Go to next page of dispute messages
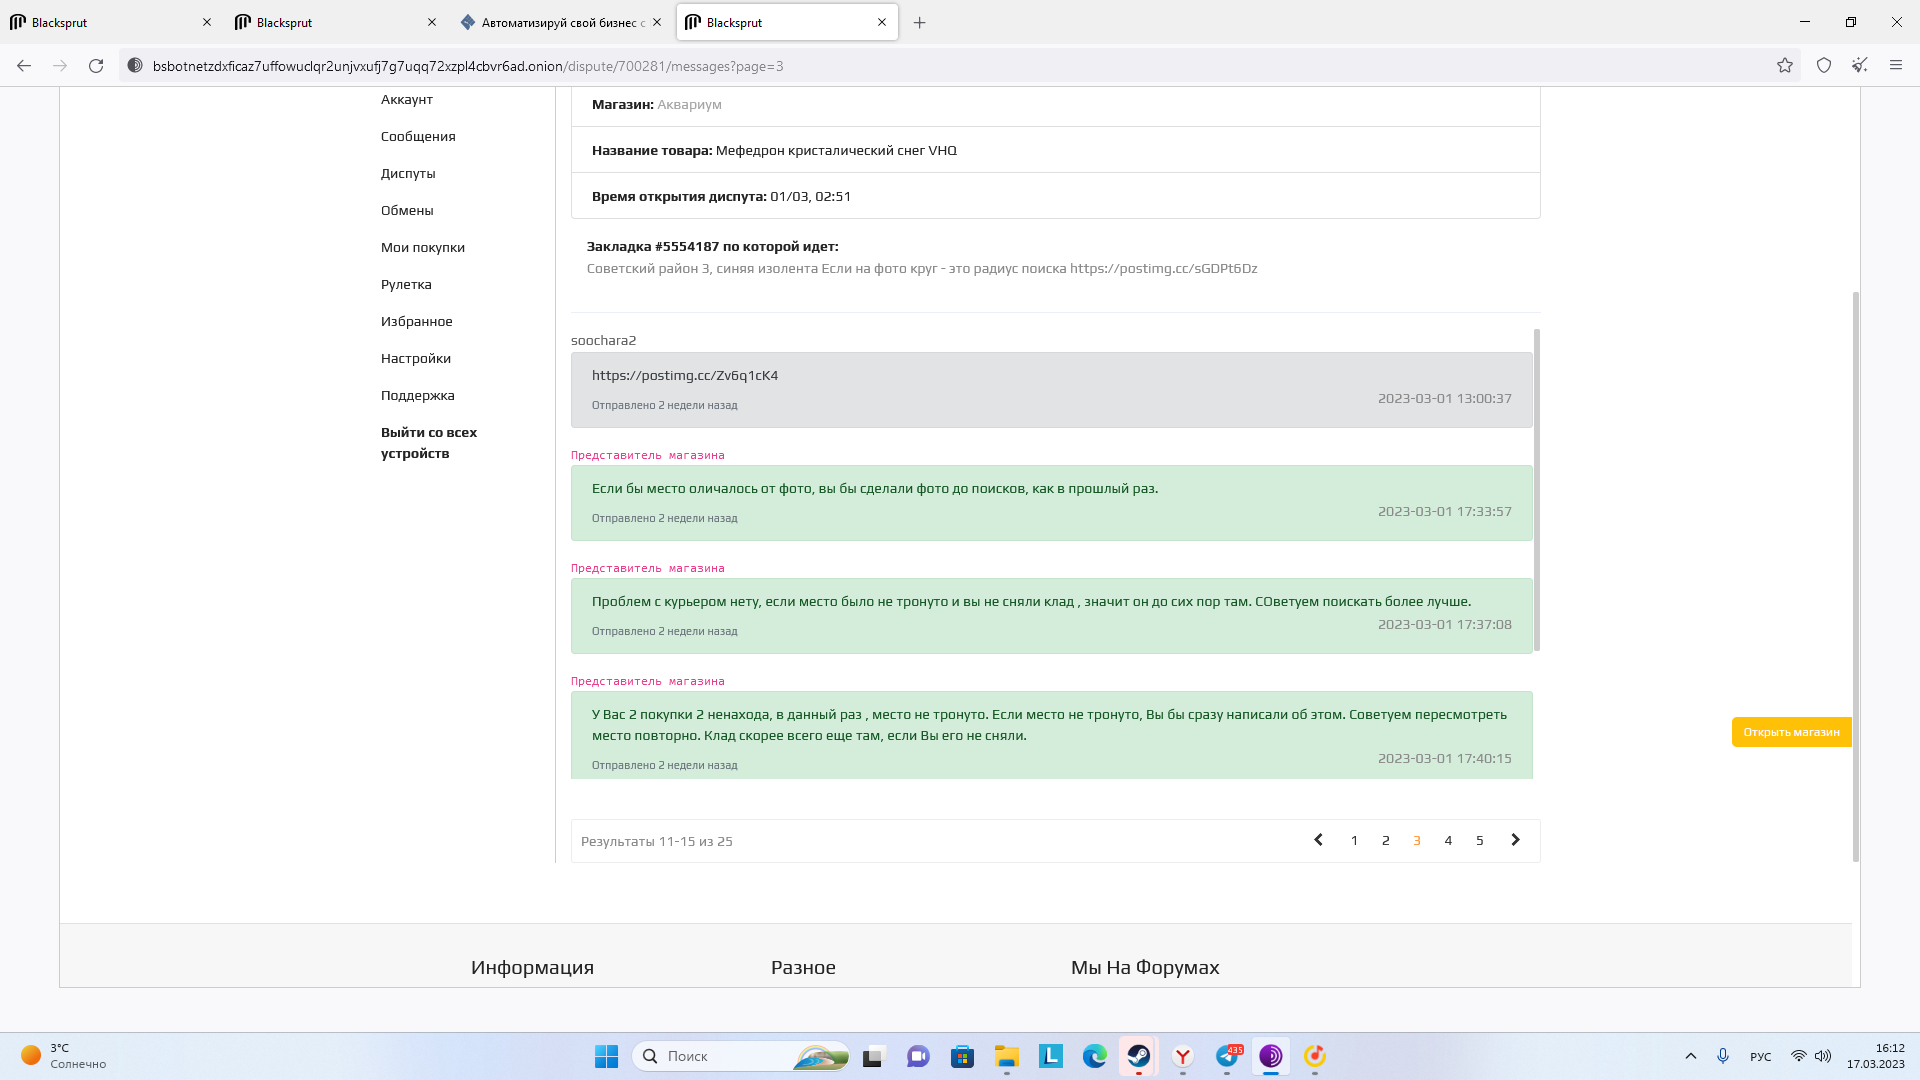This screenshot has height=1080, width=1920. (1515, 840)
